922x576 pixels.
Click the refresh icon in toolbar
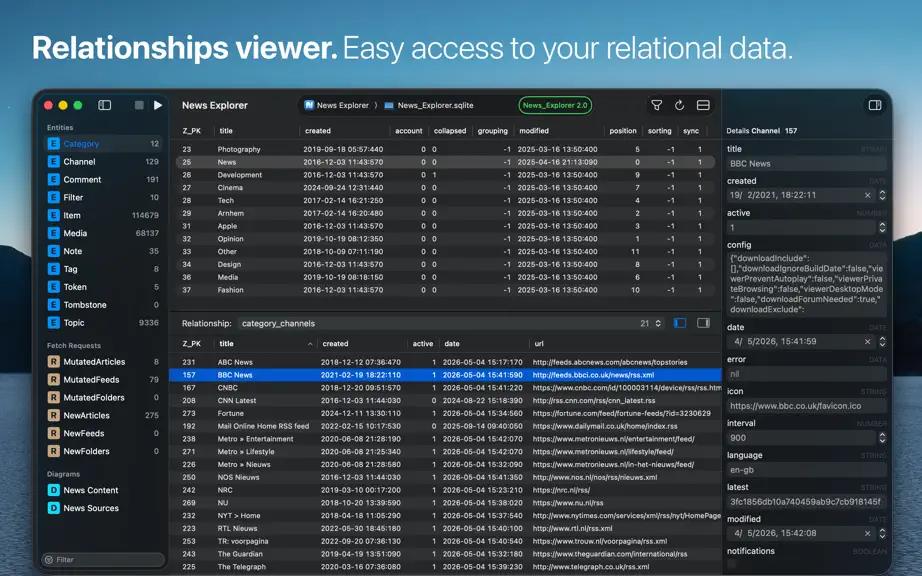tap(679, 105)
